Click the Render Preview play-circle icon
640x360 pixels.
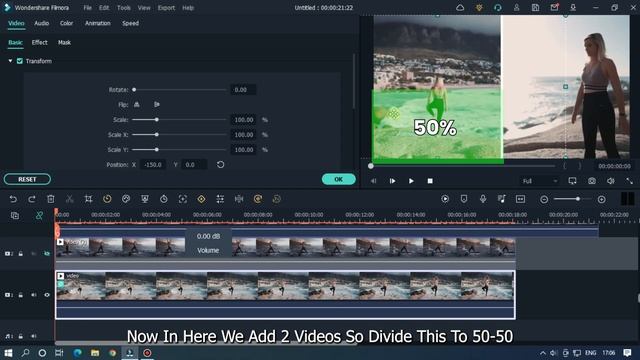coord(445,199)
